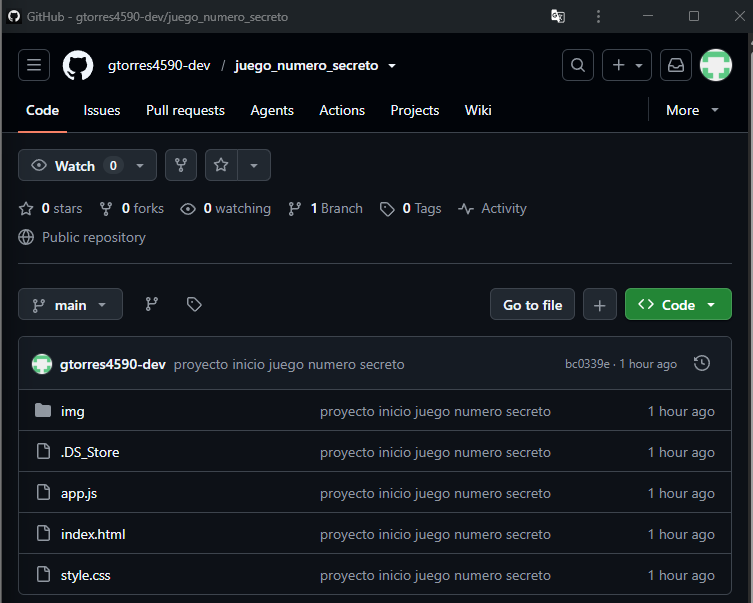The image size is (753, 603).
Task: Open owner gtorres4590-dev breadcrumb link
Action: click(x=159, y=65)
